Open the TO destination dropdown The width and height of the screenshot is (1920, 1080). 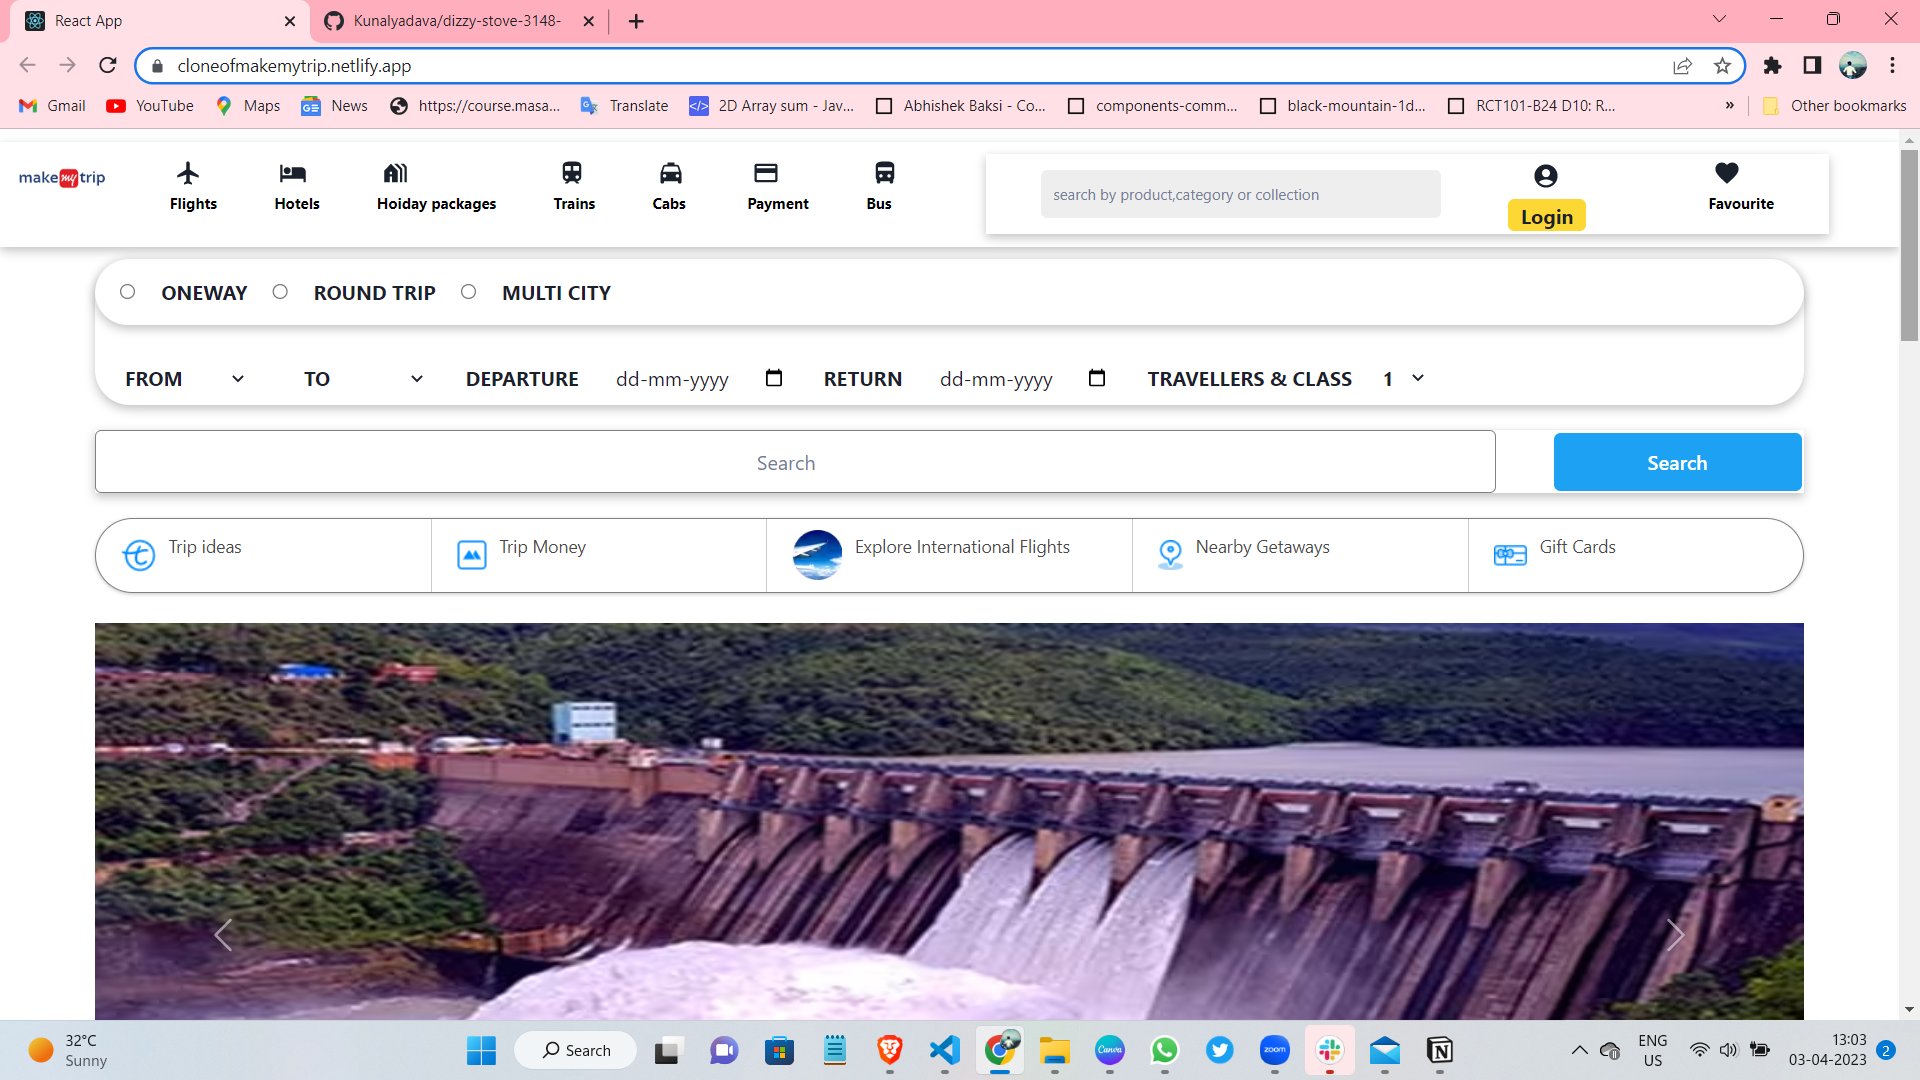click(x=417, y=379)
